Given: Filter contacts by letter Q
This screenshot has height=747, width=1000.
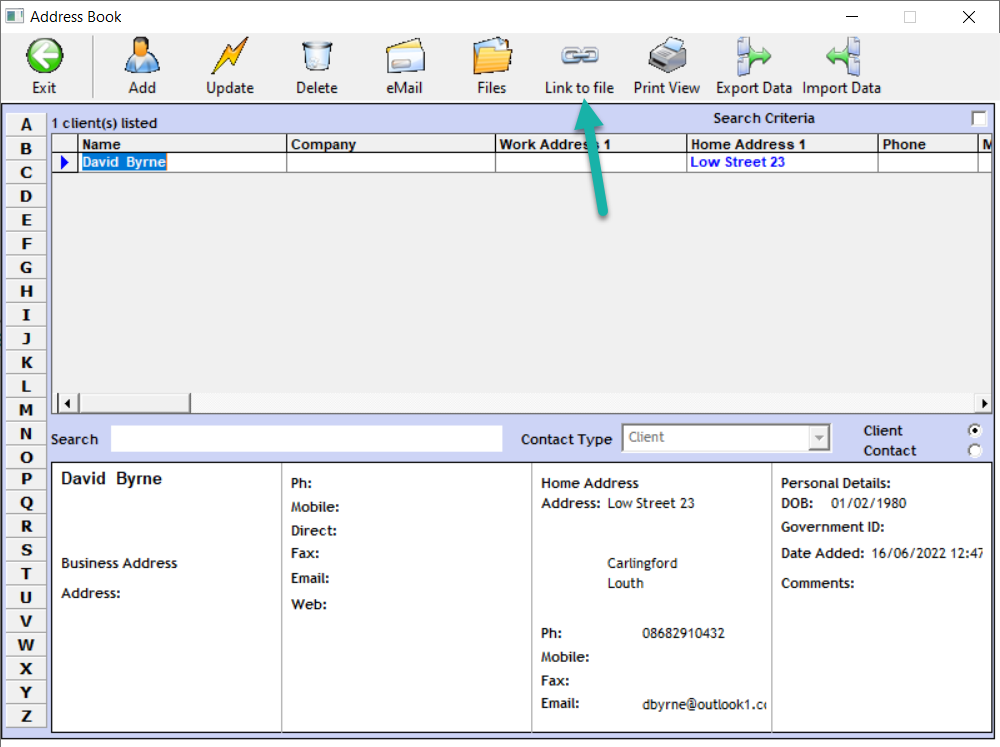Looking at the screenshot, I should point(26,503).
